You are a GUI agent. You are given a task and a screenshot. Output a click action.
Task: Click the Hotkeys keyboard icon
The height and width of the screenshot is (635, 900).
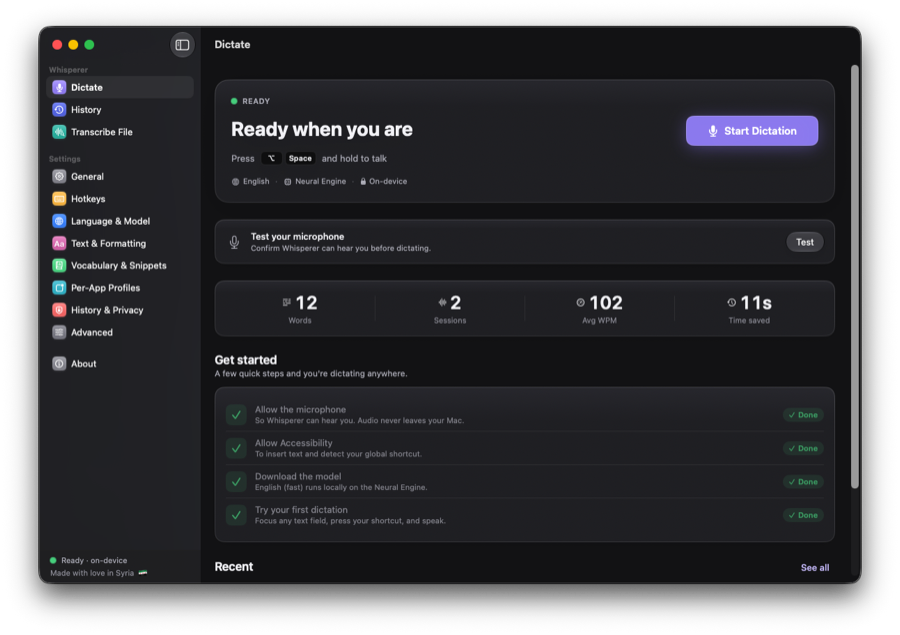[59, 199]
